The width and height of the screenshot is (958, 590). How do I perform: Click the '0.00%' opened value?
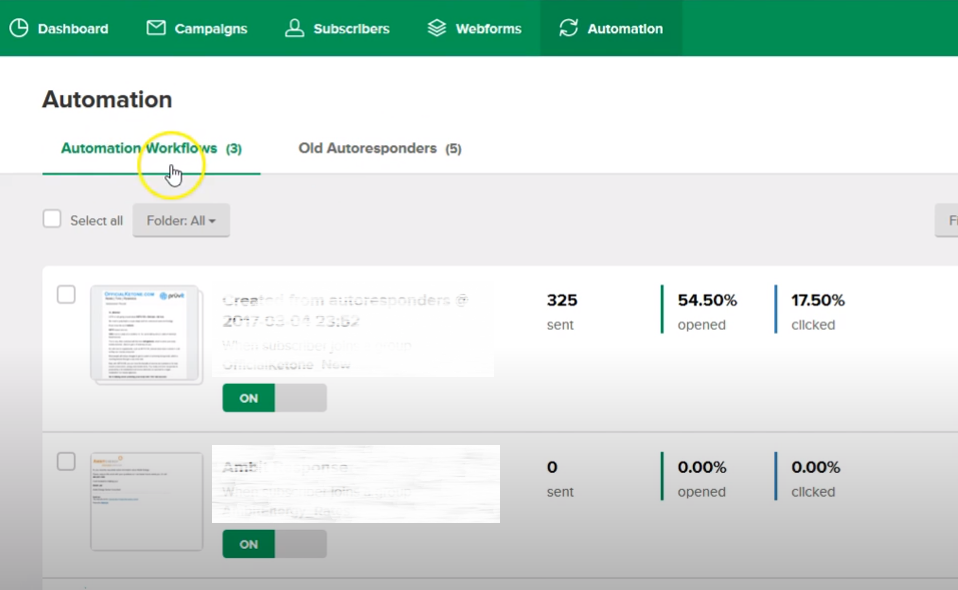pos(702,467)
